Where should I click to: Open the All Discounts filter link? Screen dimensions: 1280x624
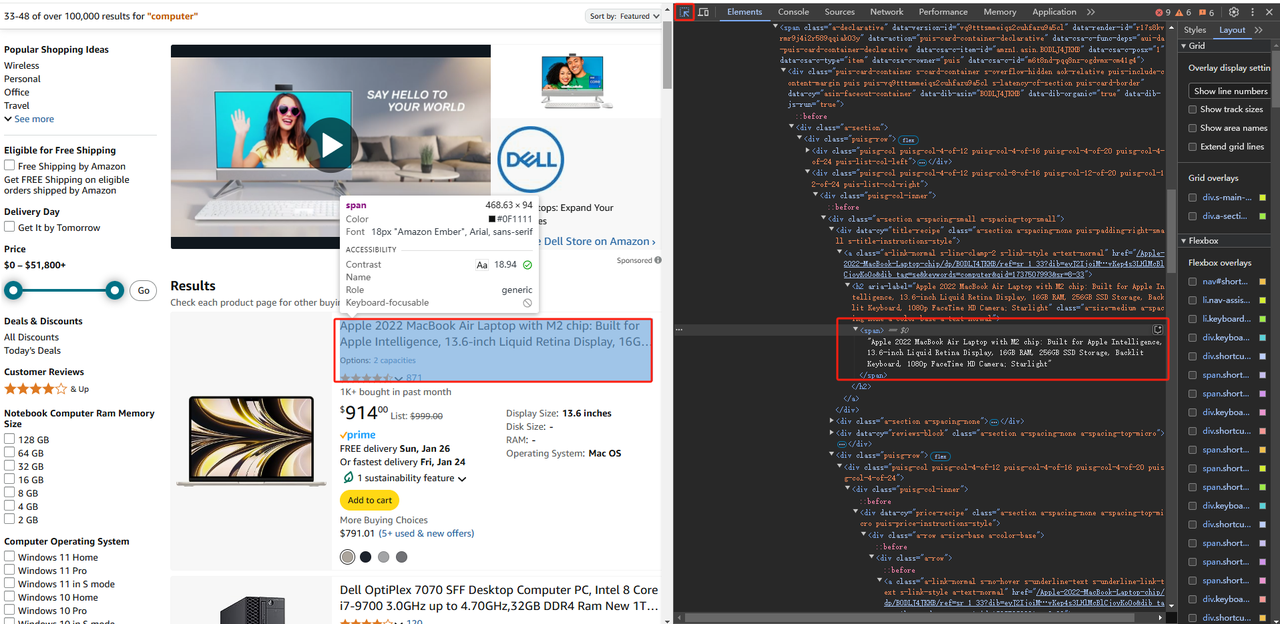[31, 337]
